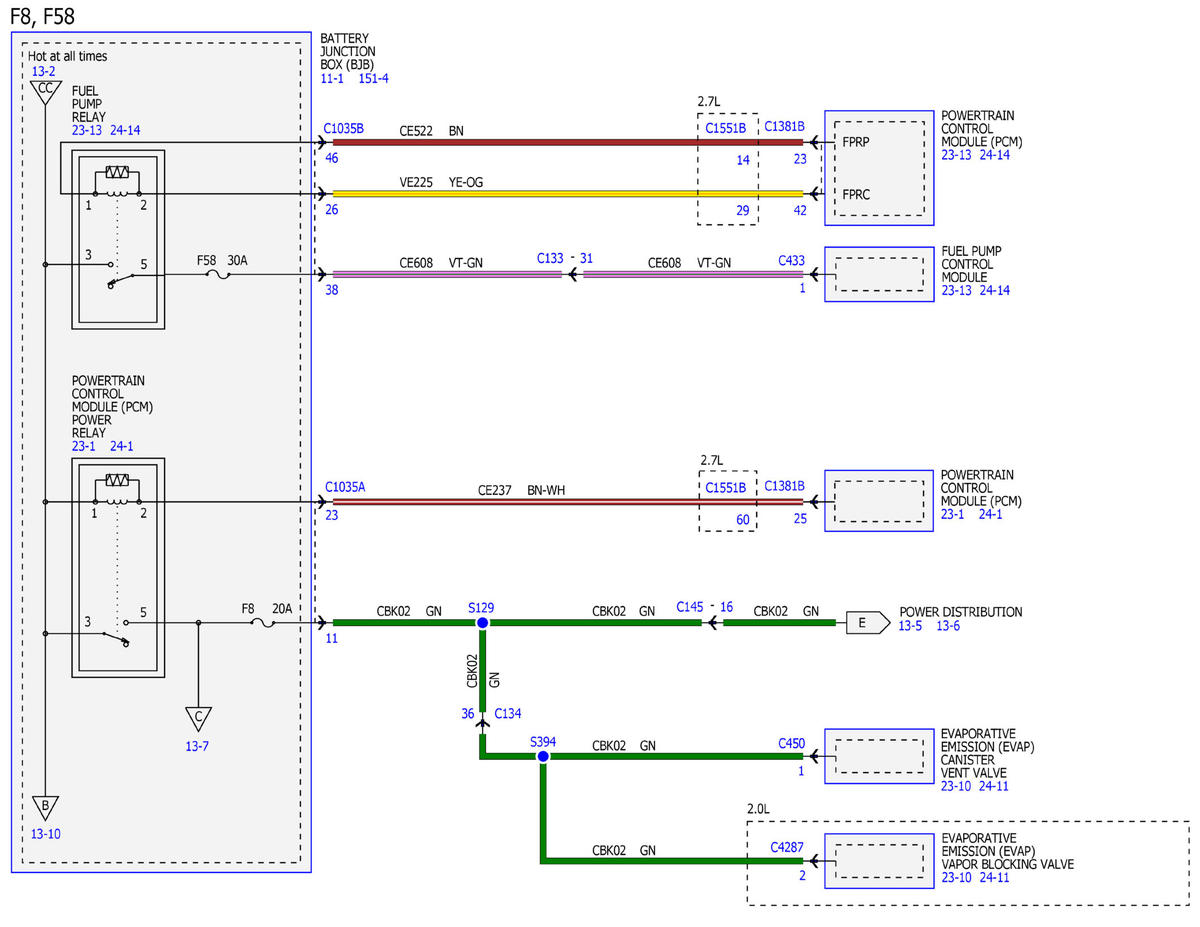
Task: Click the C145 connector link
Action: click(x=690, y=607)
